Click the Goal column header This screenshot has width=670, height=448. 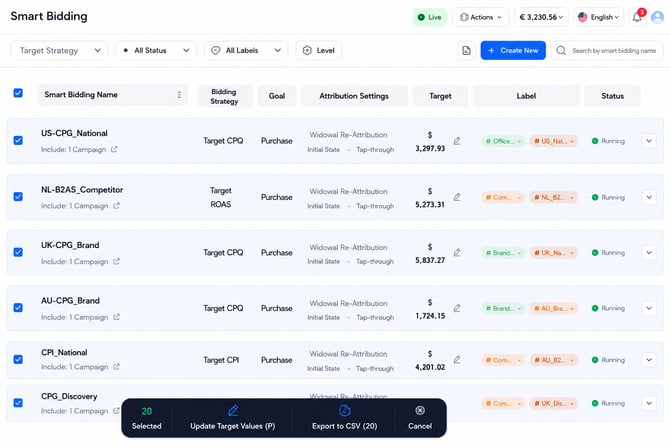pos(277,96)
